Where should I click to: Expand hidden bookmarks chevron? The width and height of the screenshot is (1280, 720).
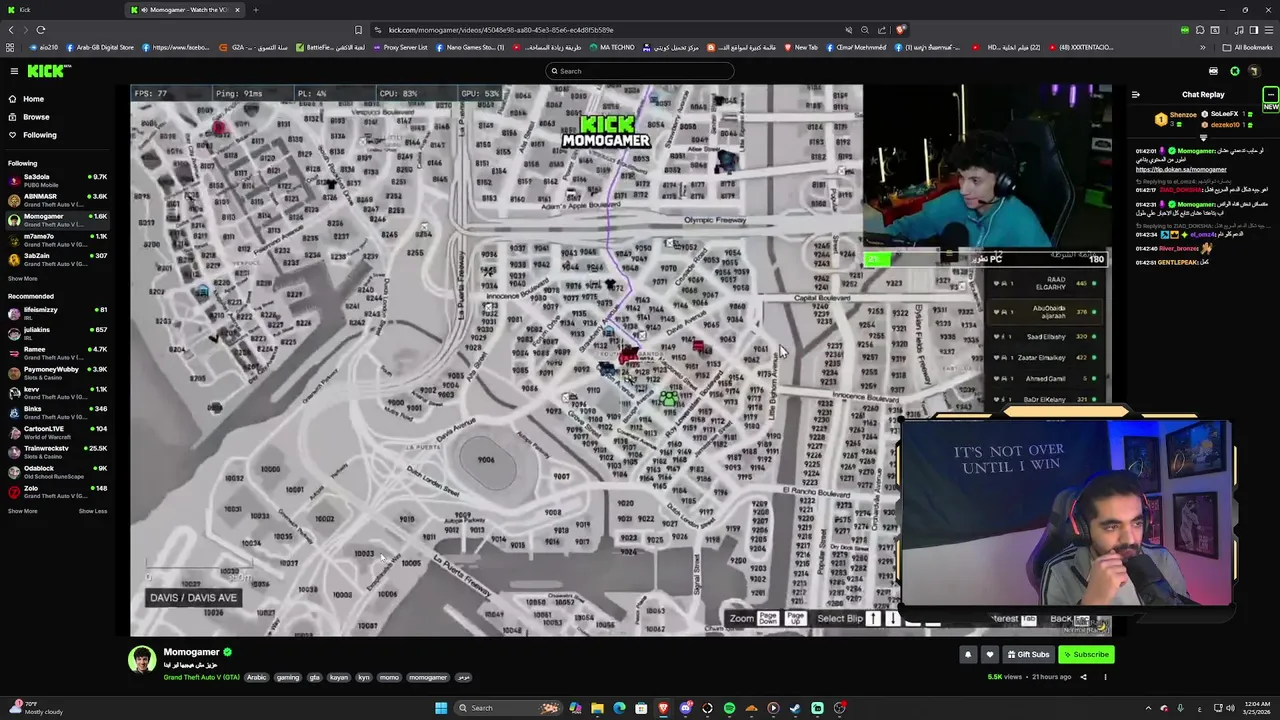pyautogui.click(x=1203, y=47)
